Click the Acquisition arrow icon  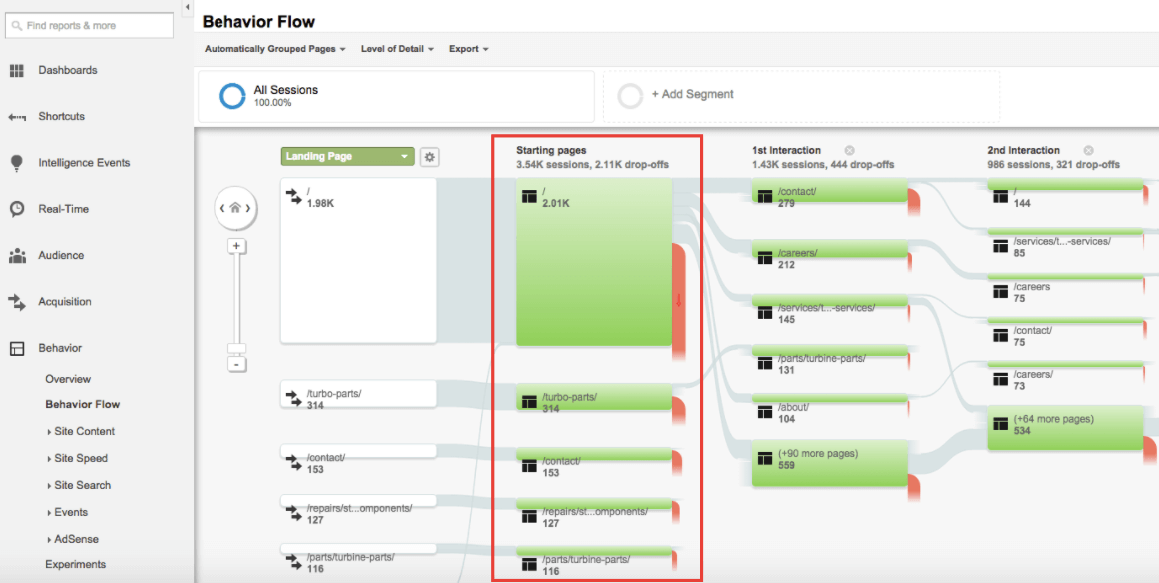pyautogui.click(x=17, y=302)
